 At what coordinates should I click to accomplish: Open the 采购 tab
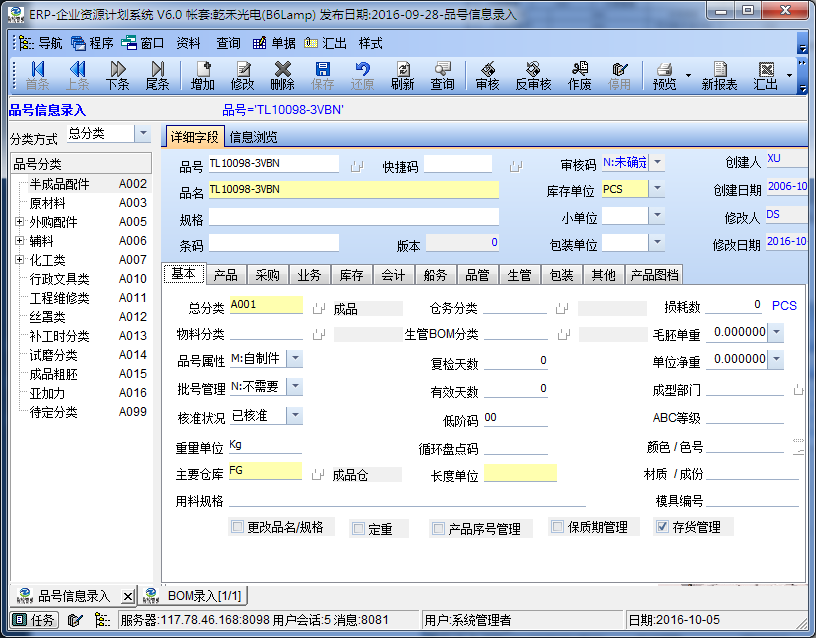tap(267, 275)
